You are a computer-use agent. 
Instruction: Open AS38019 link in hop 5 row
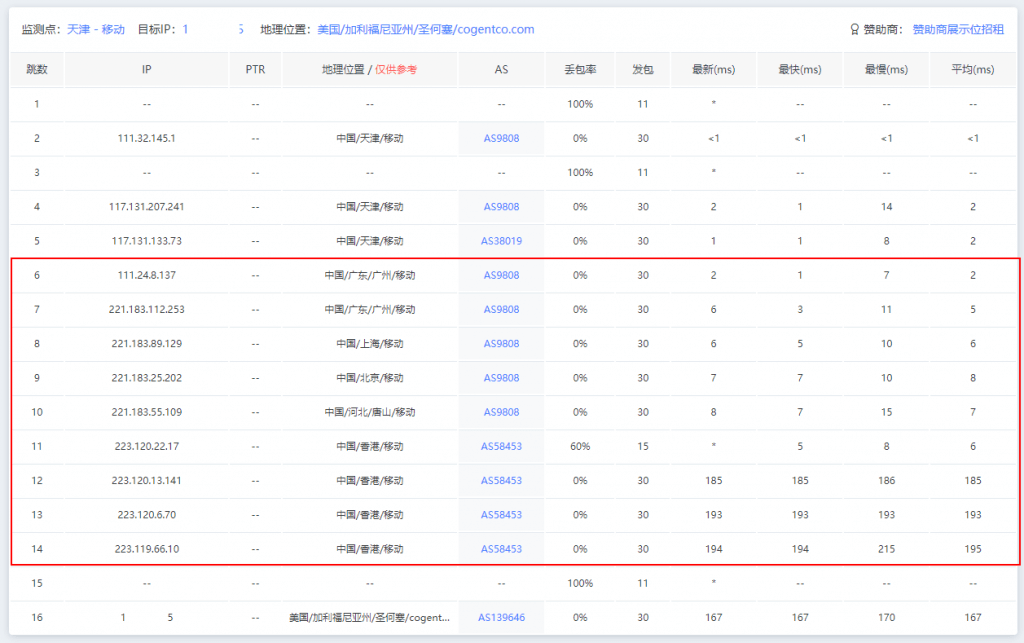501,241
